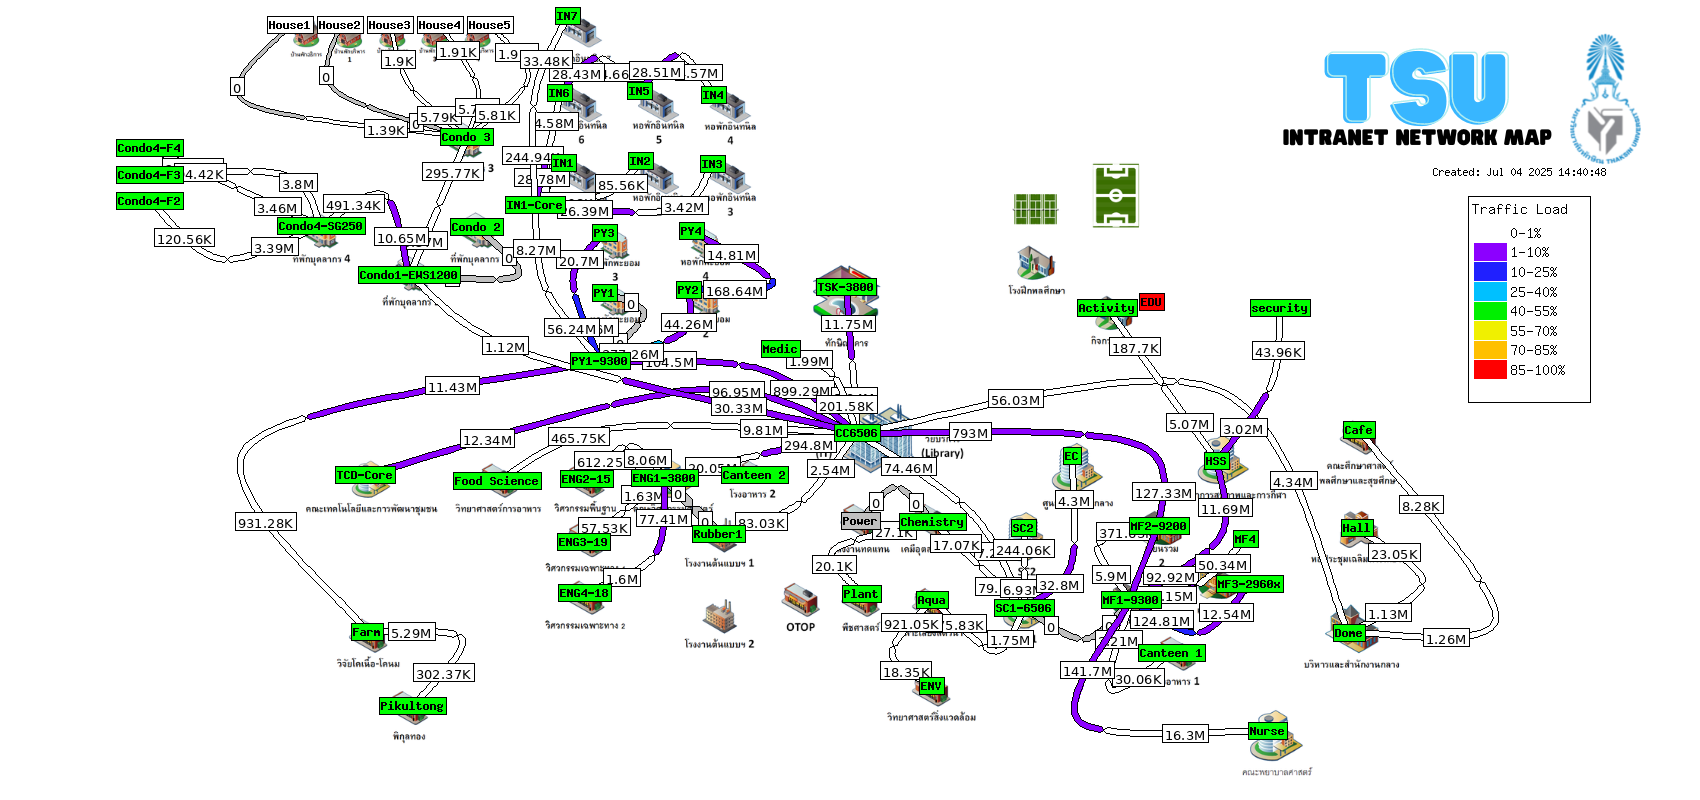Image resolution: width=1700 pixels, height=800 pixels.
Task: Click the IN2 dormitory building icon
Action: pos(657,178)
